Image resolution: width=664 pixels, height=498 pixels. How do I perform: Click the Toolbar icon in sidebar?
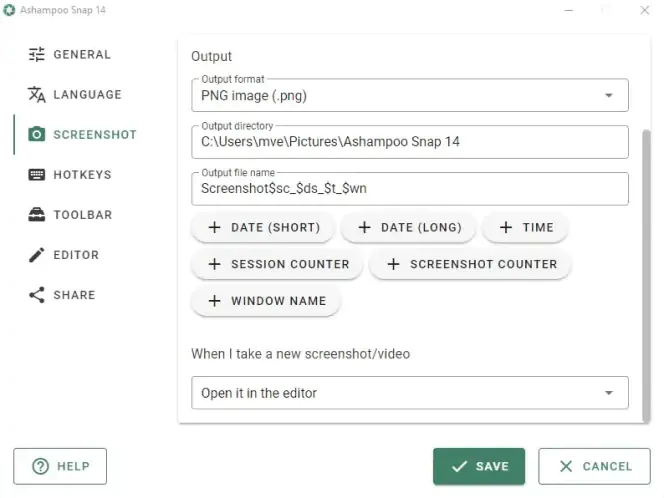pyautogui.click(x=37, y=215)
